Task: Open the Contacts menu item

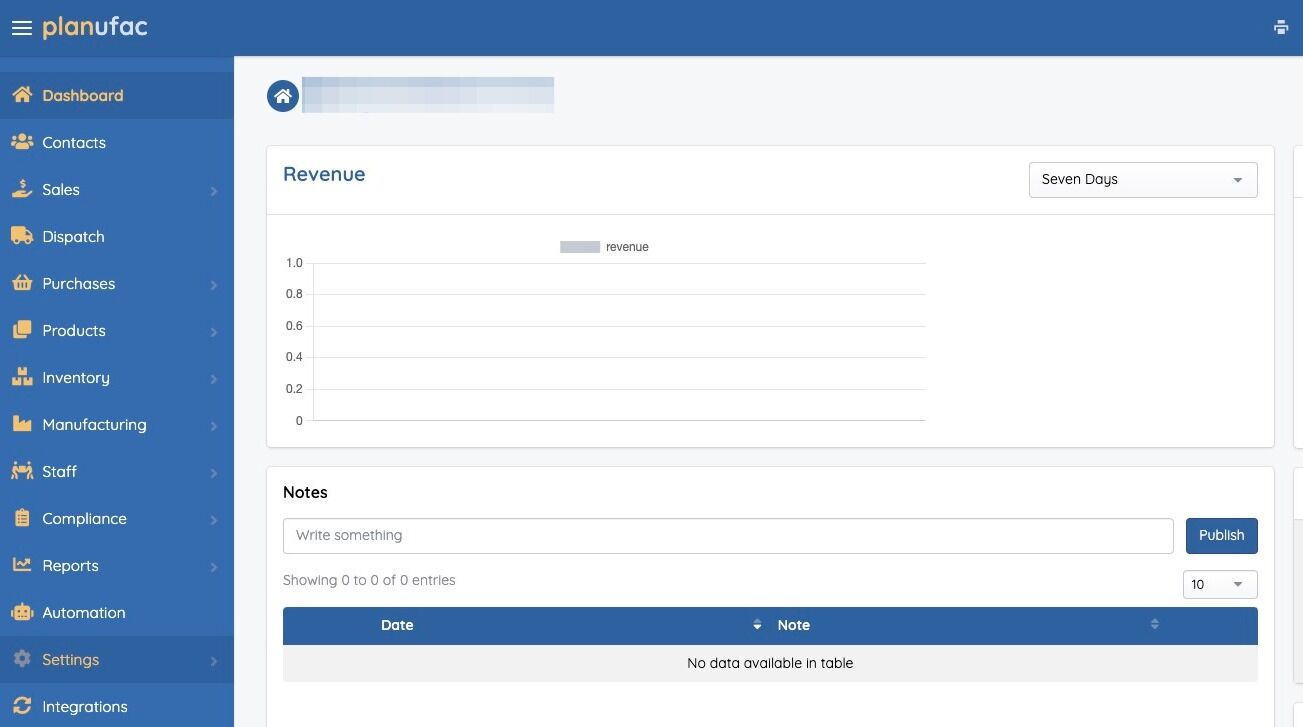Action: pyautogui.click(x=117, y=142)
